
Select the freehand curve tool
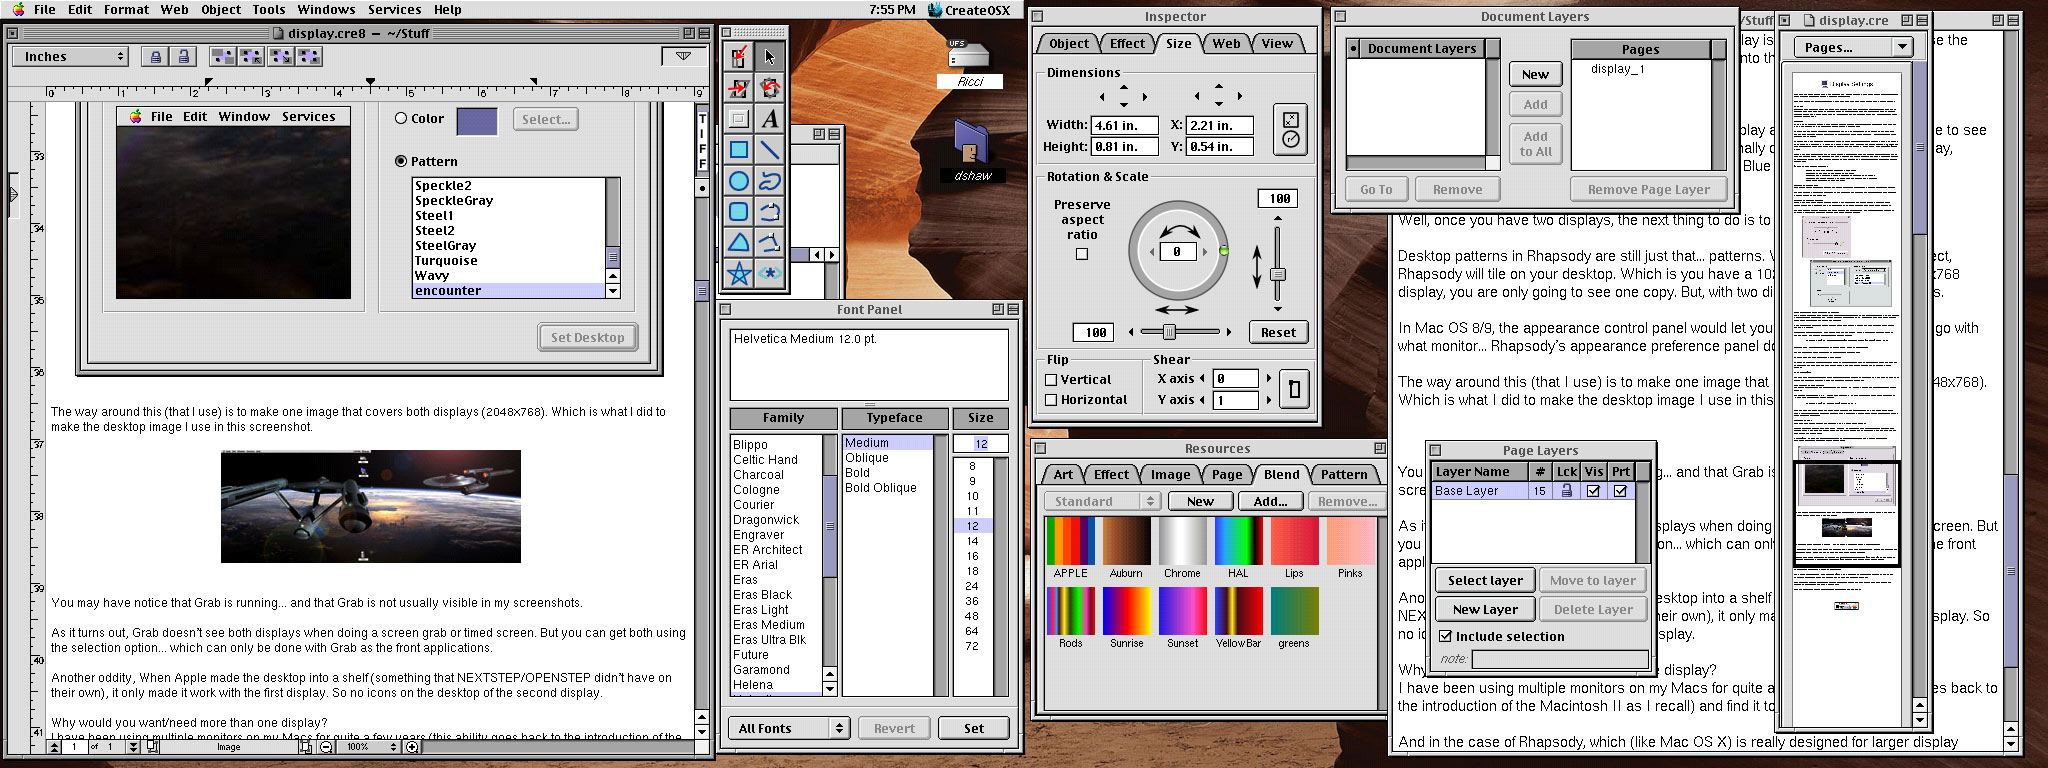coord(769,181)
